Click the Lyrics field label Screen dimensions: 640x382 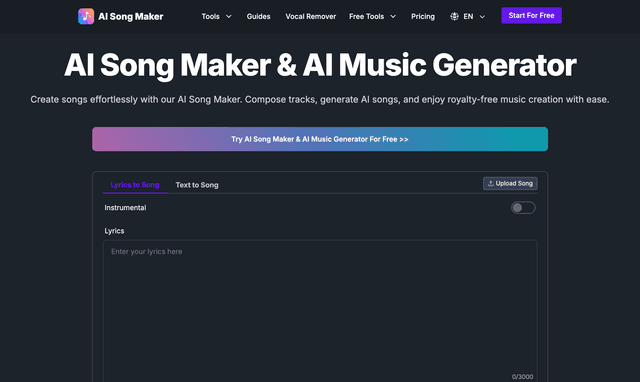pyautogui.click(x=114, y=231)
